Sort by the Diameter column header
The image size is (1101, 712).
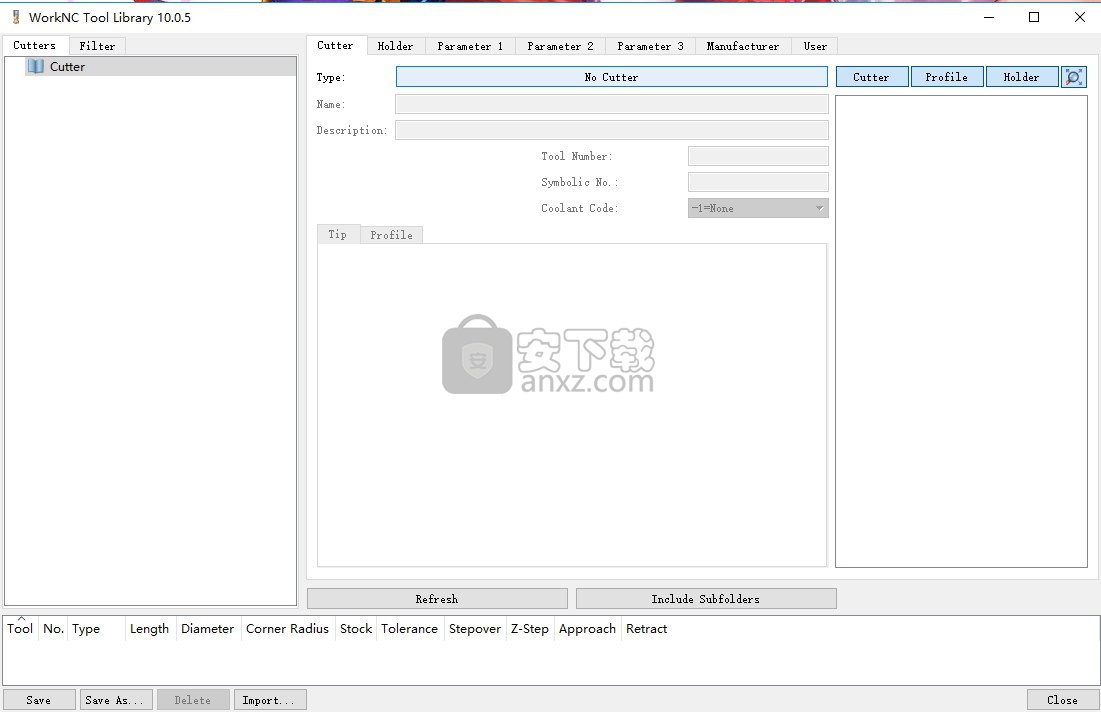pos(208,629)
